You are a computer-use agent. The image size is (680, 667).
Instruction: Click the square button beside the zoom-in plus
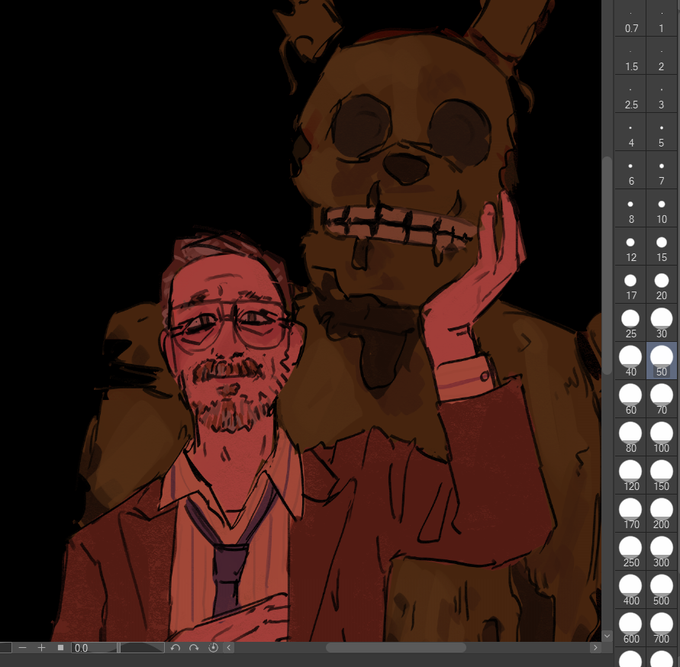(x=60, y=648)
